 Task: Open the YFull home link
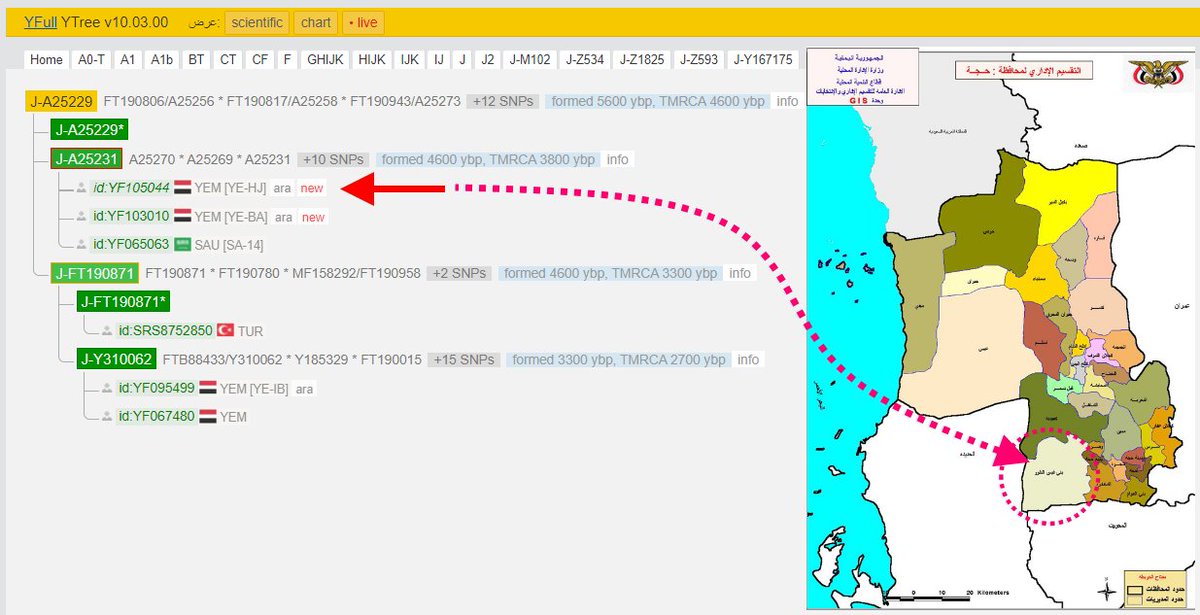click(41, 22)
